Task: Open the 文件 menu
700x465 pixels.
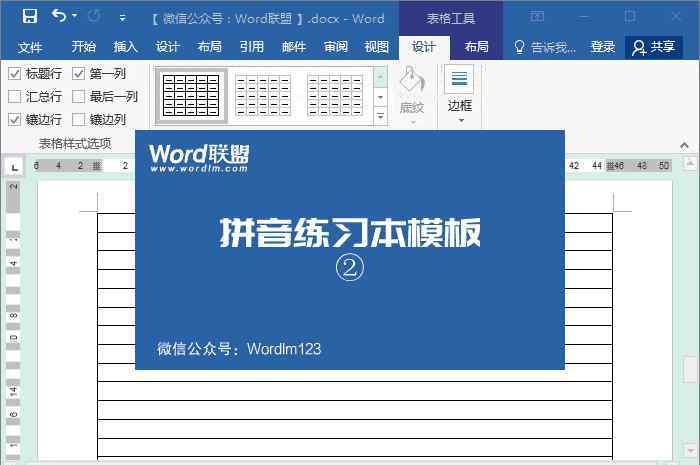Action: 30,47
